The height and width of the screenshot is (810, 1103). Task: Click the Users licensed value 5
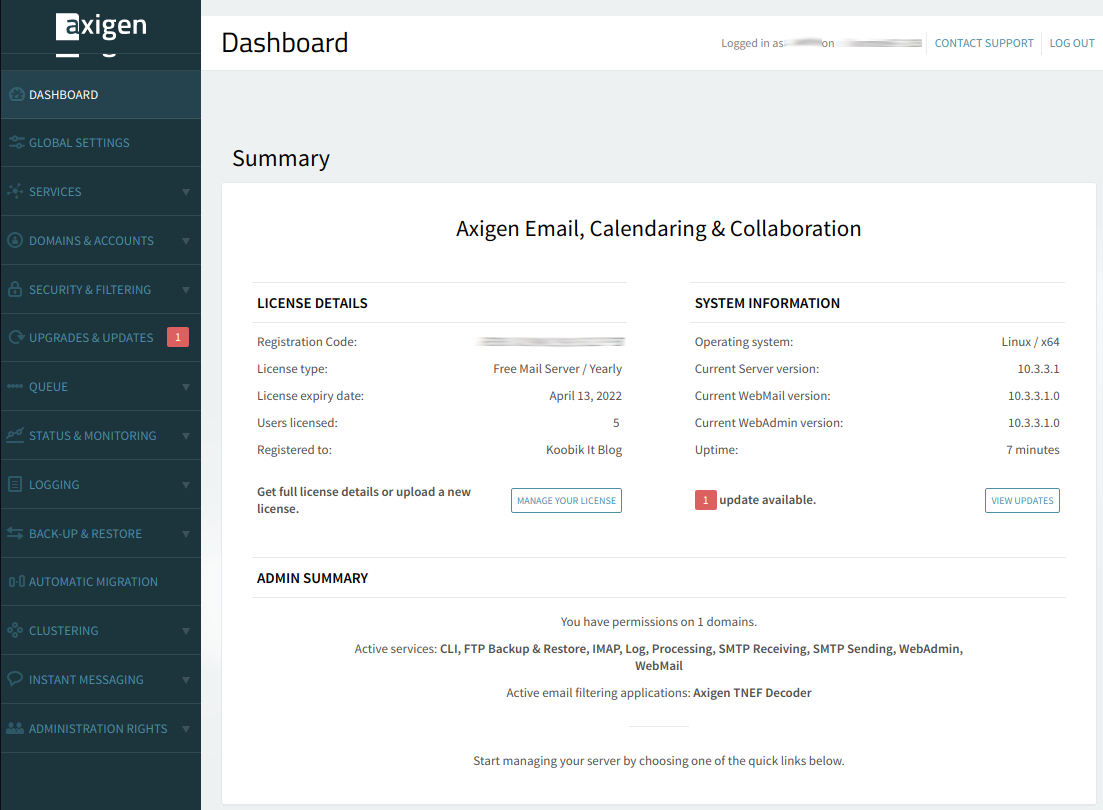click(616, 423)
